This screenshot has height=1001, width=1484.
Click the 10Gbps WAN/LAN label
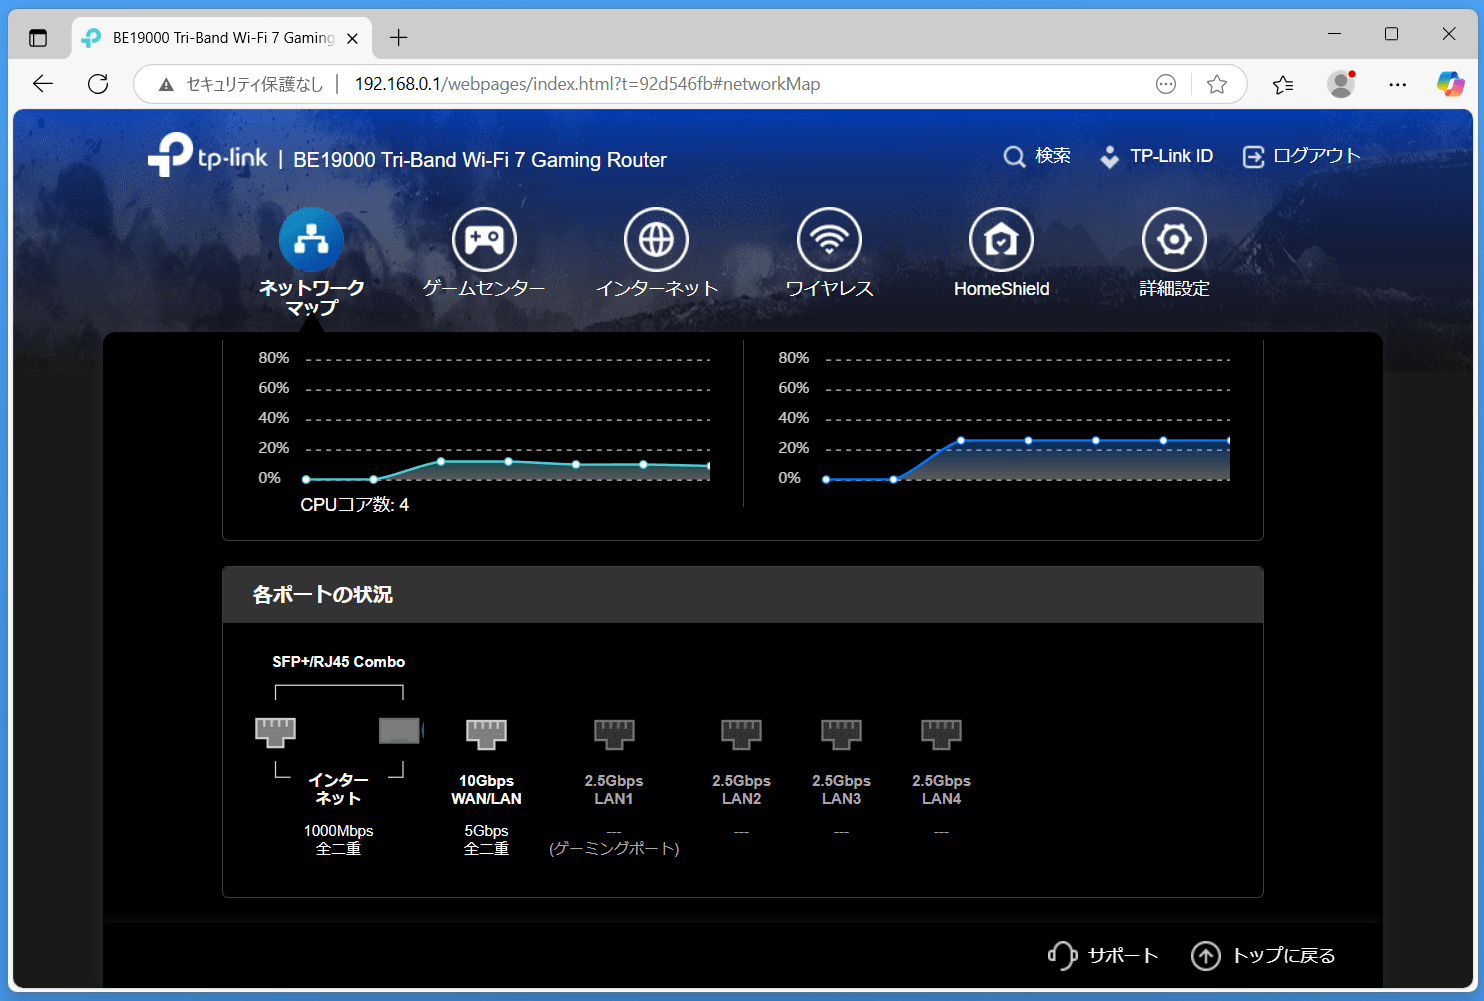pos(486,790)
